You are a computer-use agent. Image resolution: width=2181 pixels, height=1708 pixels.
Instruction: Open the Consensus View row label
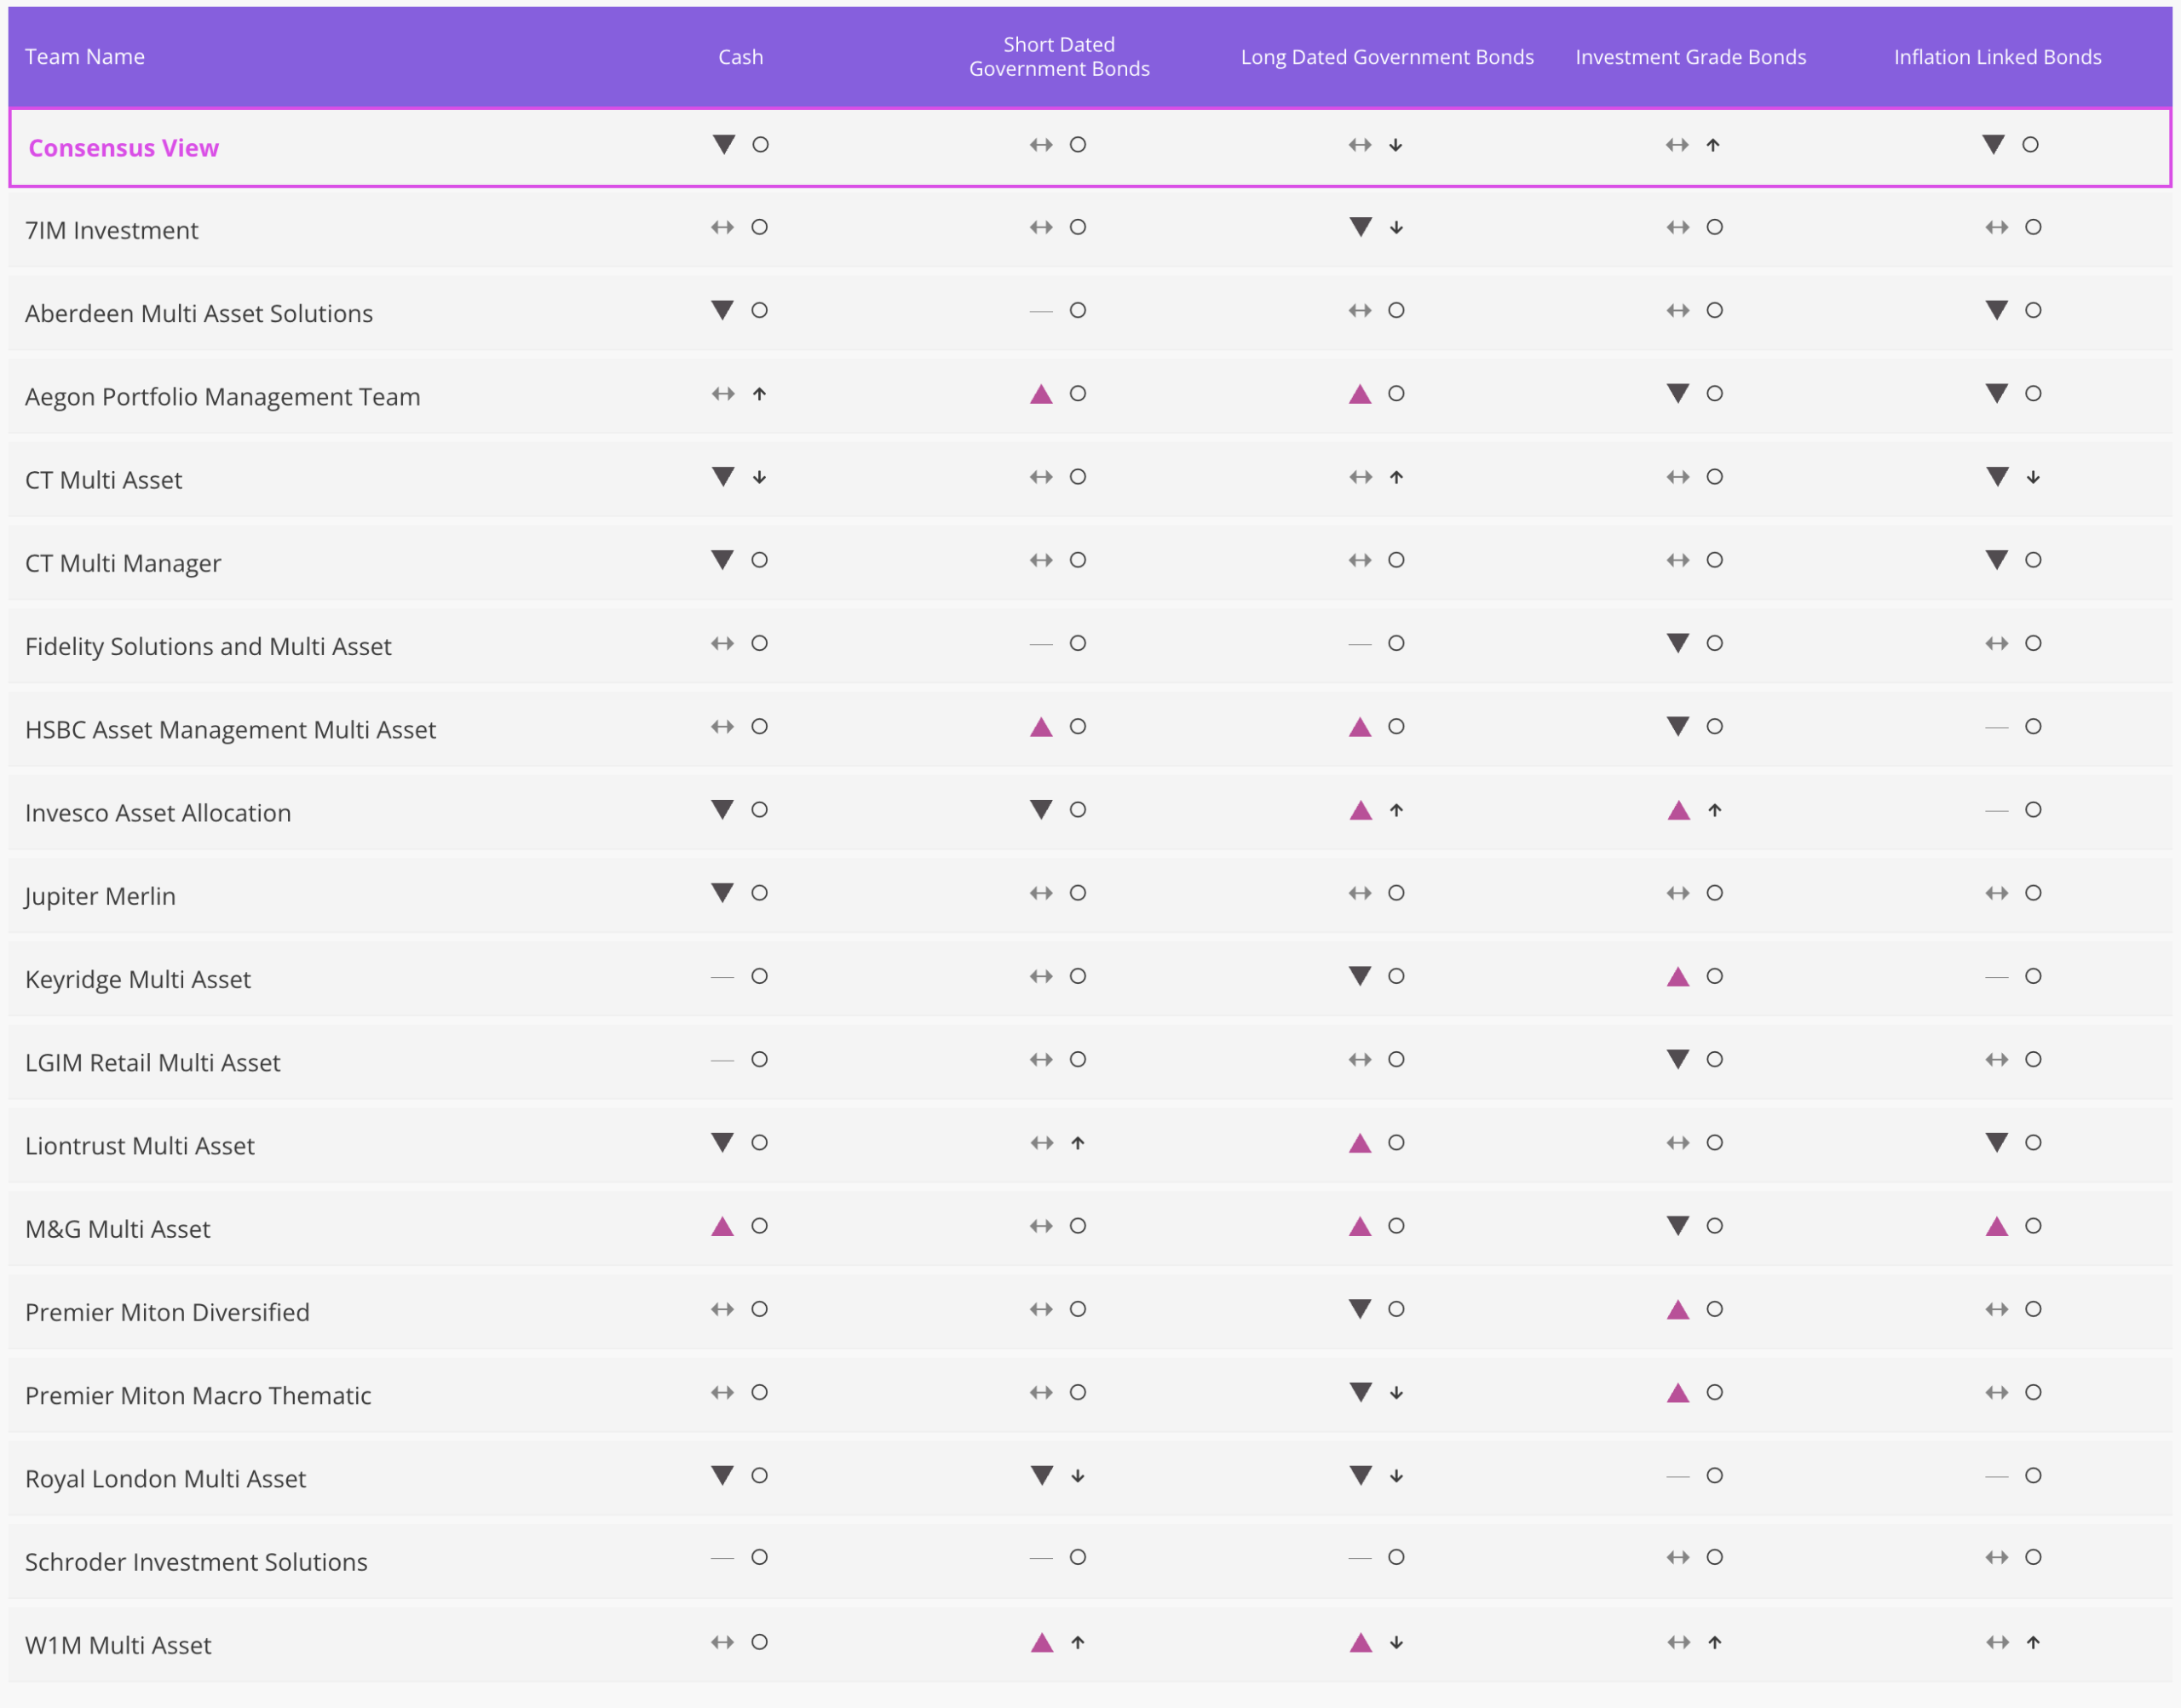click(x=124, y=148)
